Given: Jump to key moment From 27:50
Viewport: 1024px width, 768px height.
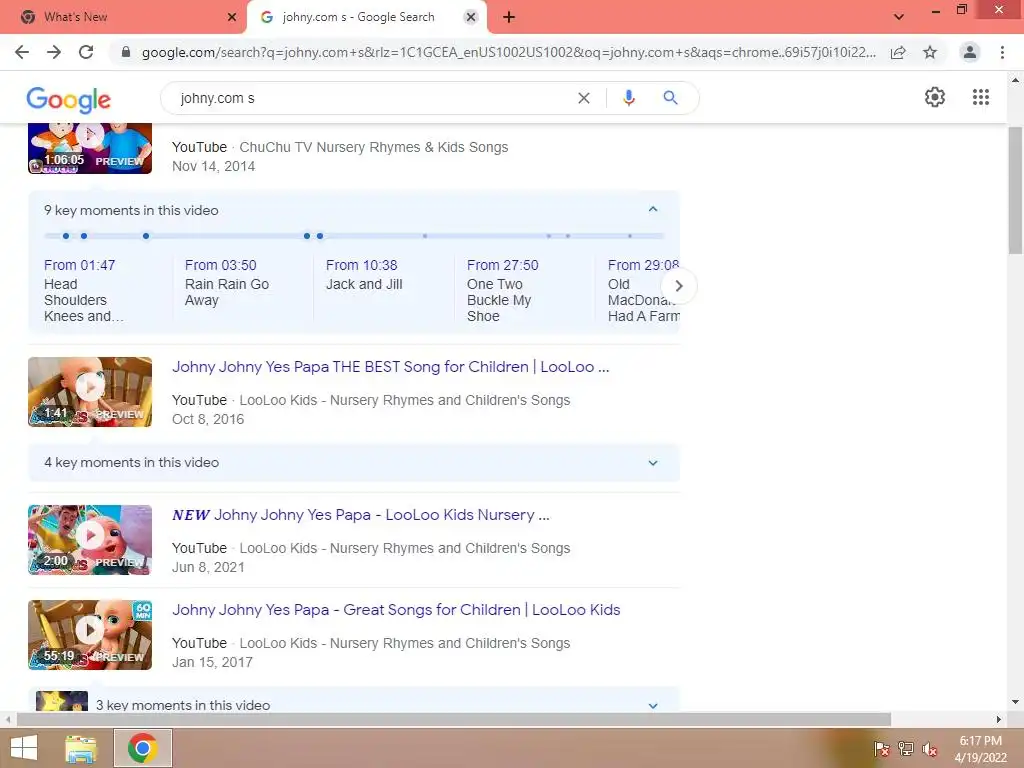Looking at the screenshot, I should tap(503, 265).
